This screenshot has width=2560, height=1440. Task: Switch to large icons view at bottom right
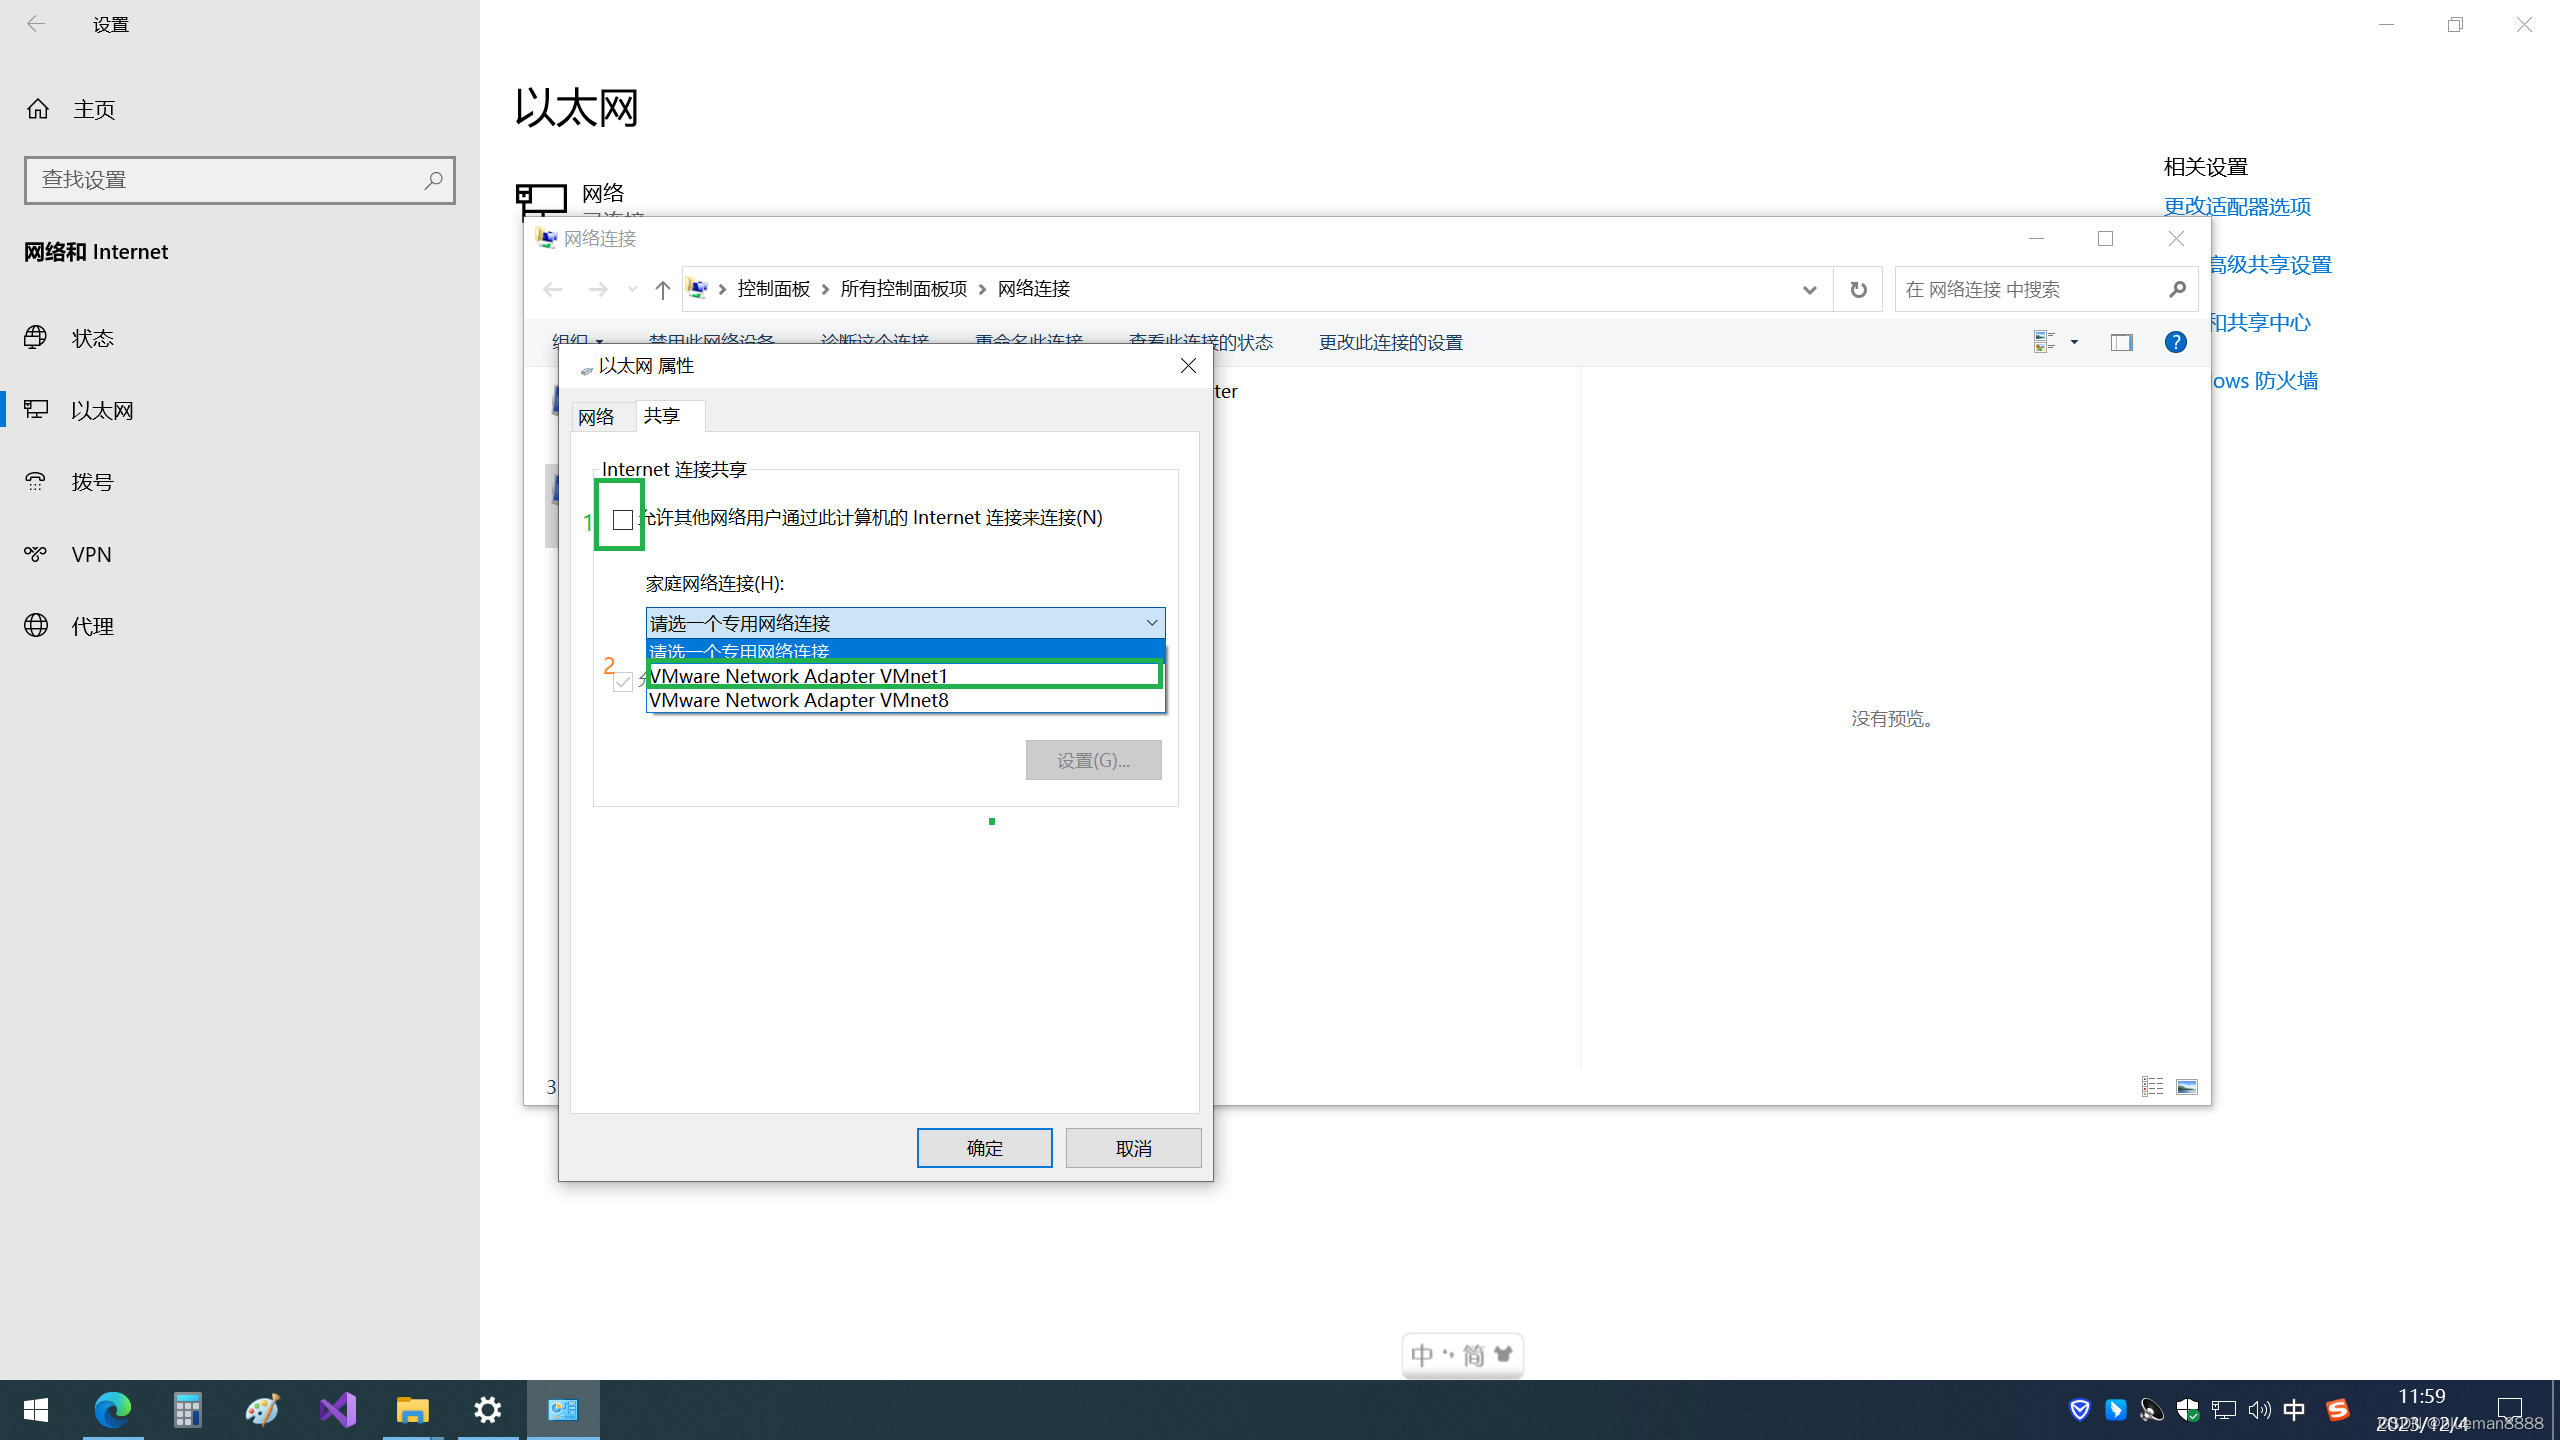pos(2187,1086)
